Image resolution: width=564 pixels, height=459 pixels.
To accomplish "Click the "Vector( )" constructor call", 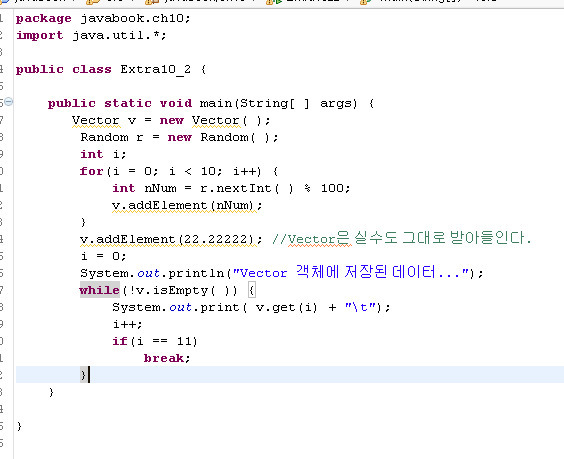I will (227, 121).
